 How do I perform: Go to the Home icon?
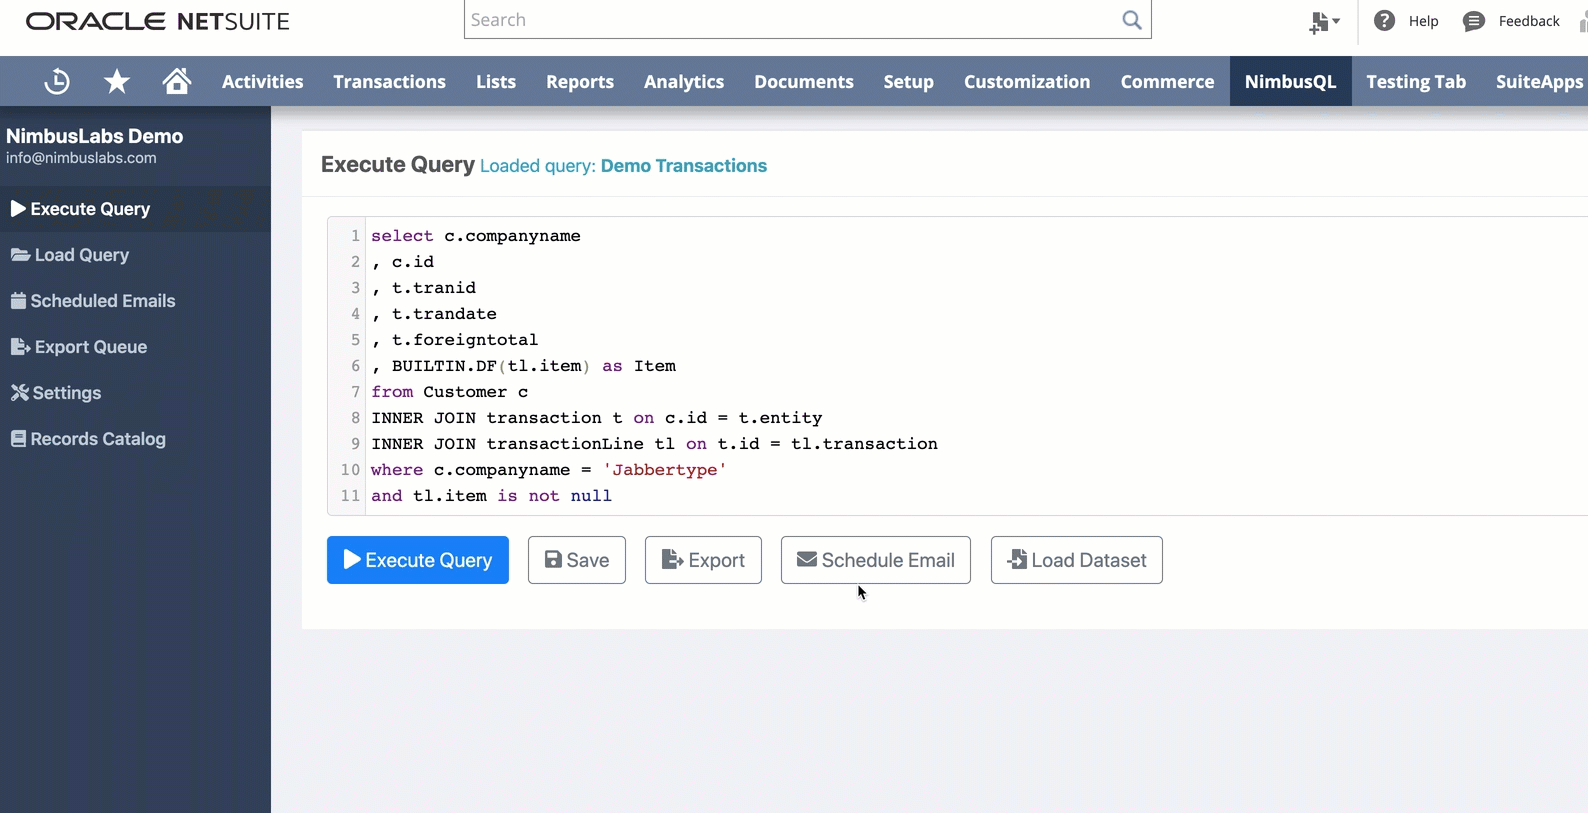177,81
